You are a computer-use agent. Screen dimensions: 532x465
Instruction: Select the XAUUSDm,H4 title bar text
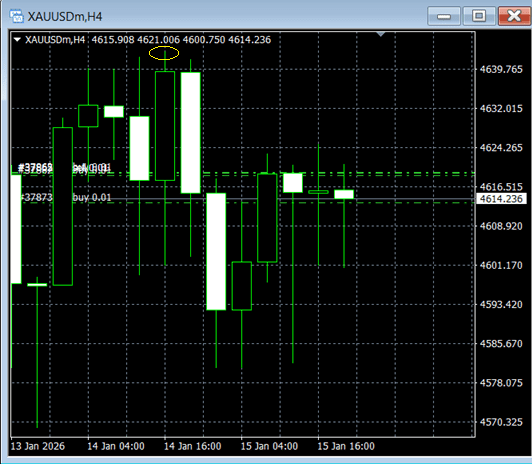(65, 17)
